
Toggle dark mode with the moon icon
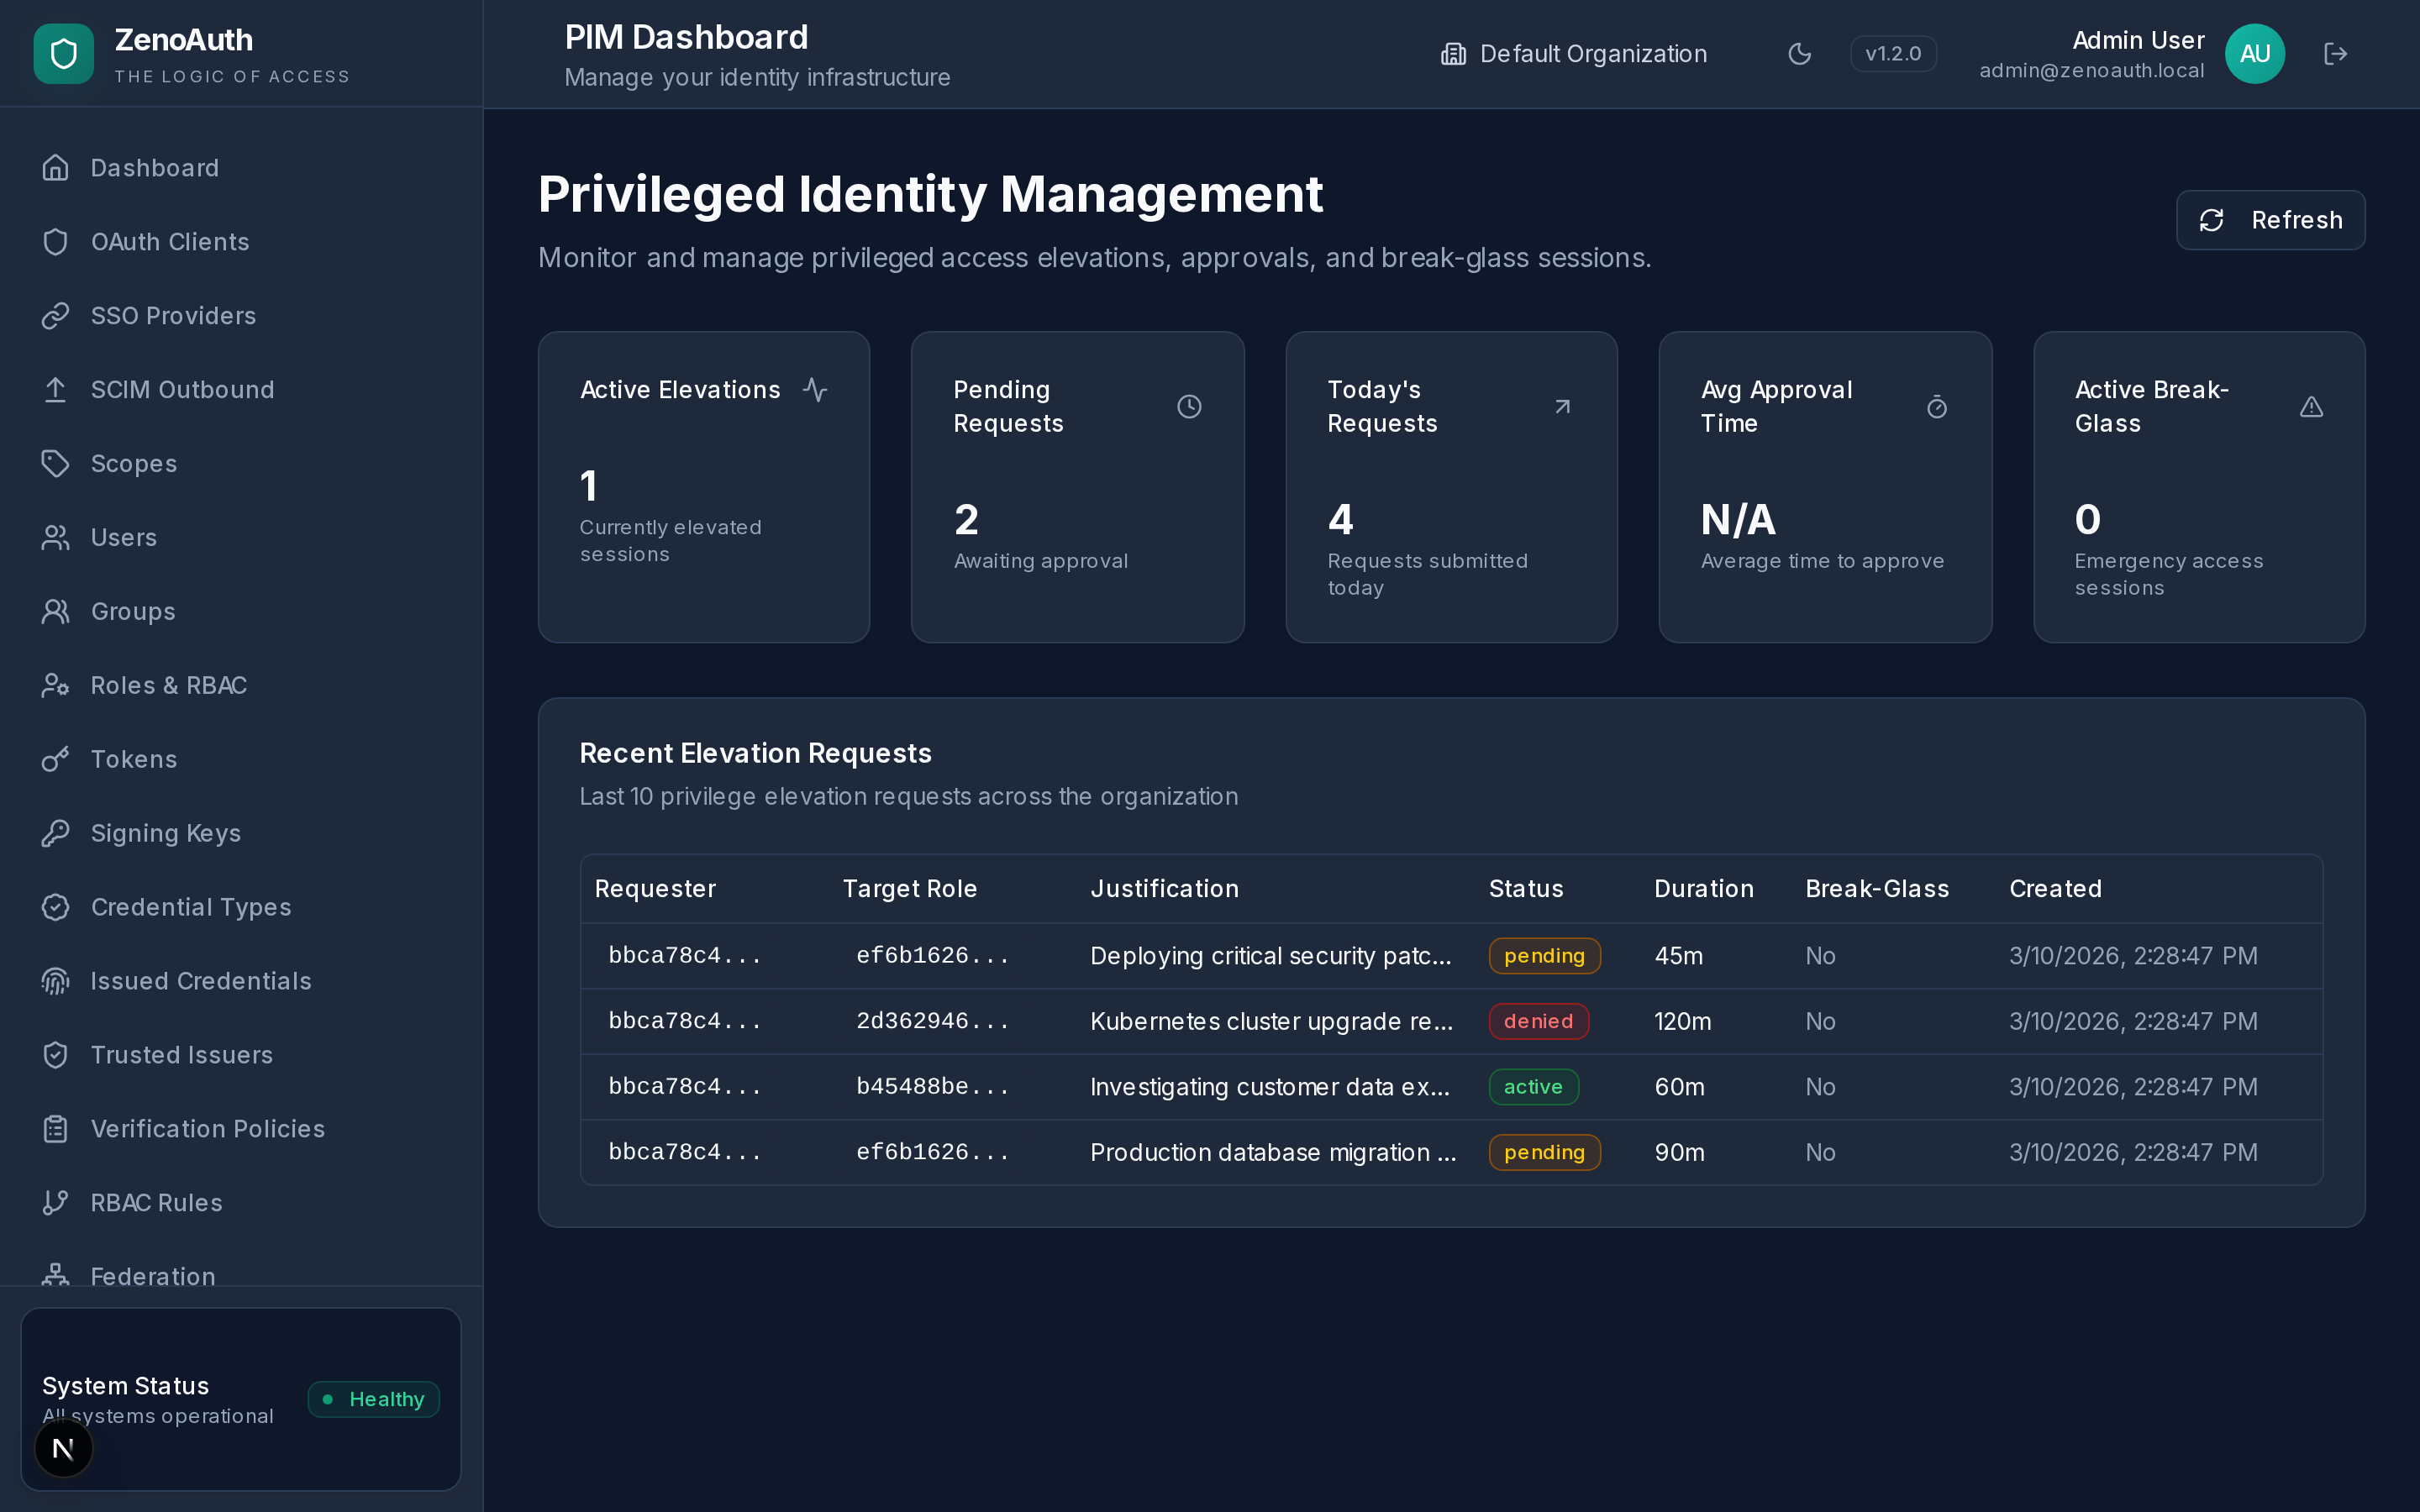(1799, 53)
